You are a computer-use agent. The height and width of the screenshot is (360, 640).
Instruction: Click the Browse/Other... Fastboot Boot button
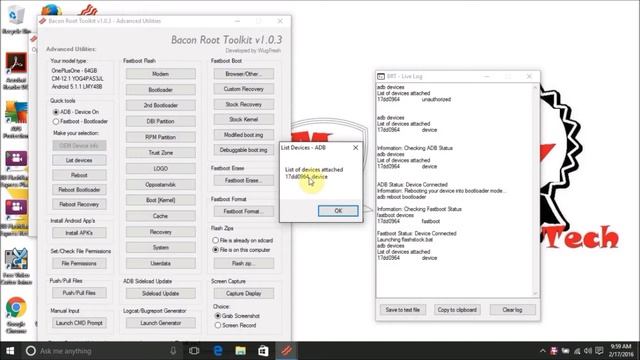[x=244, y=74]
